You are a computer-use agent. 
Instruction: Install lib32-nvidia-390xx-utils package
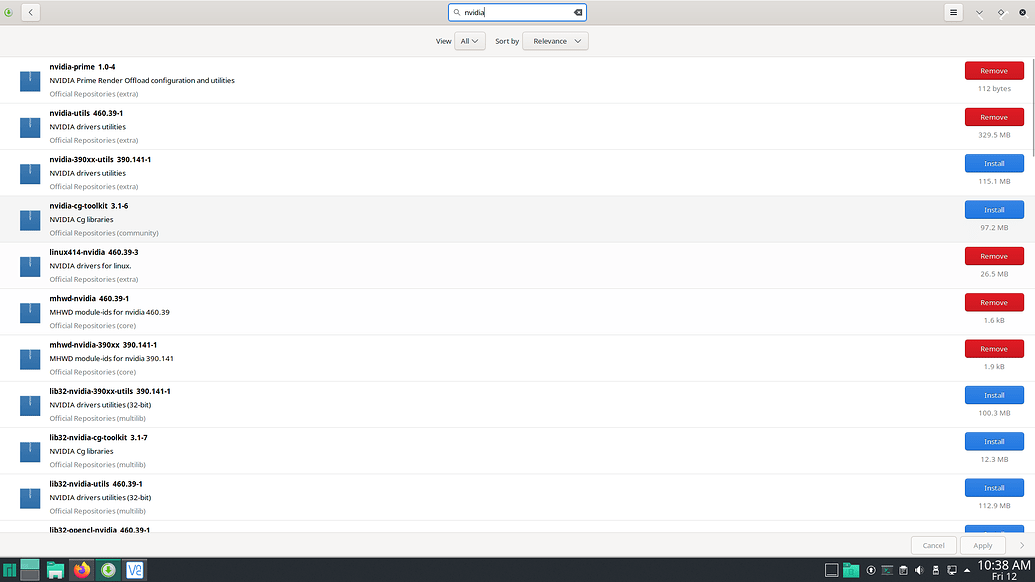click(994, 395)
